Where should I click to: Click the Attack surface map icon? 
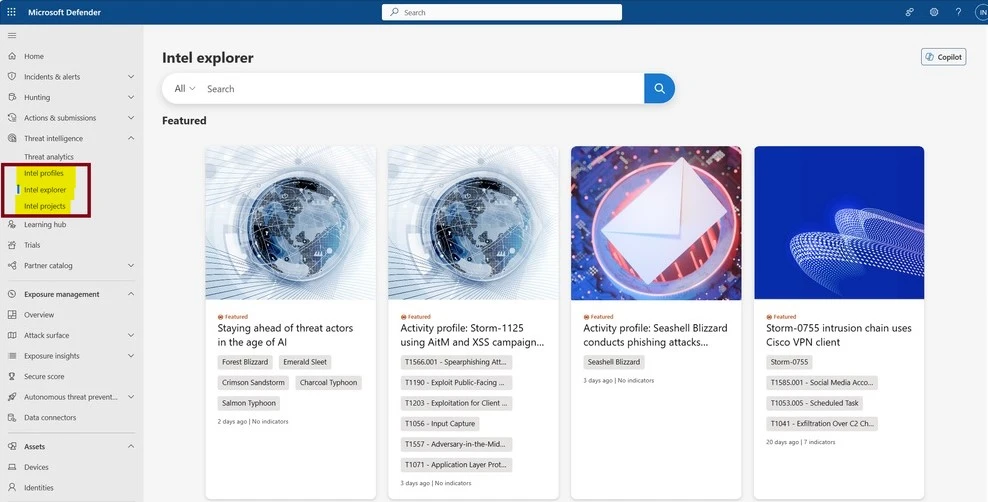12,335
